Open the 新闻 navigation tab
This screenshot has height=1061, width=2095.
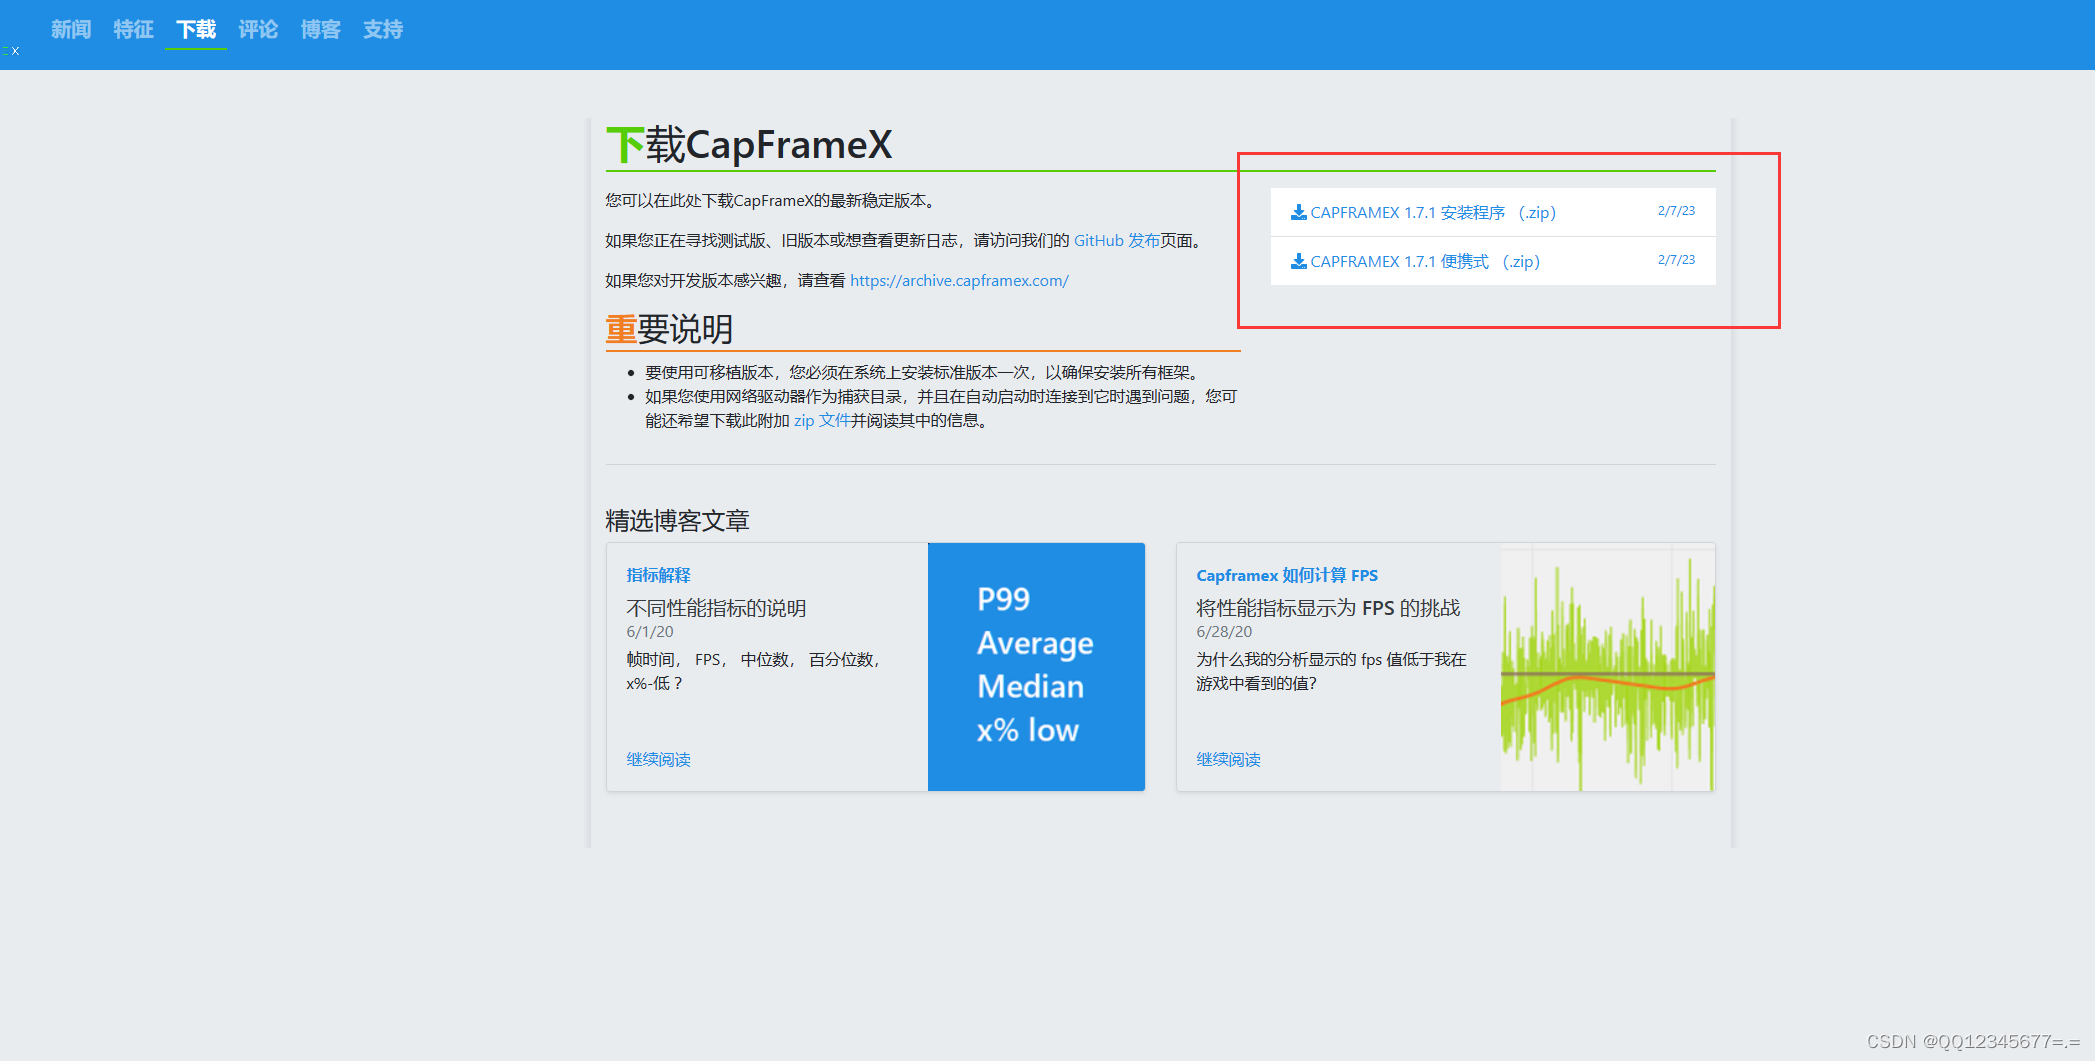click(x=71, y=30)
